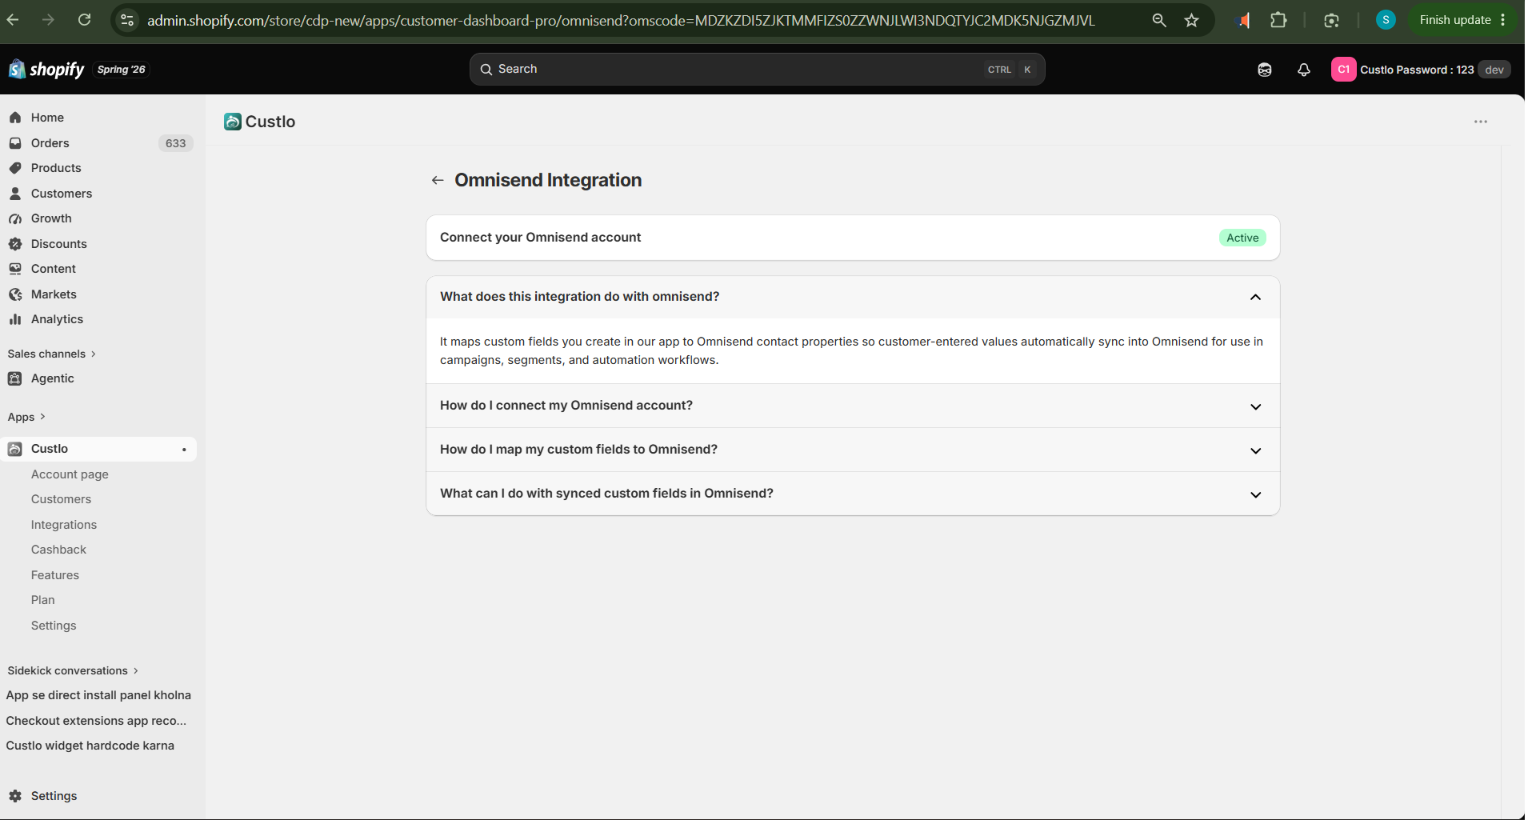Click the browser address bar URL
Screen dimensions: 1525x821
(x=621, y=20)
